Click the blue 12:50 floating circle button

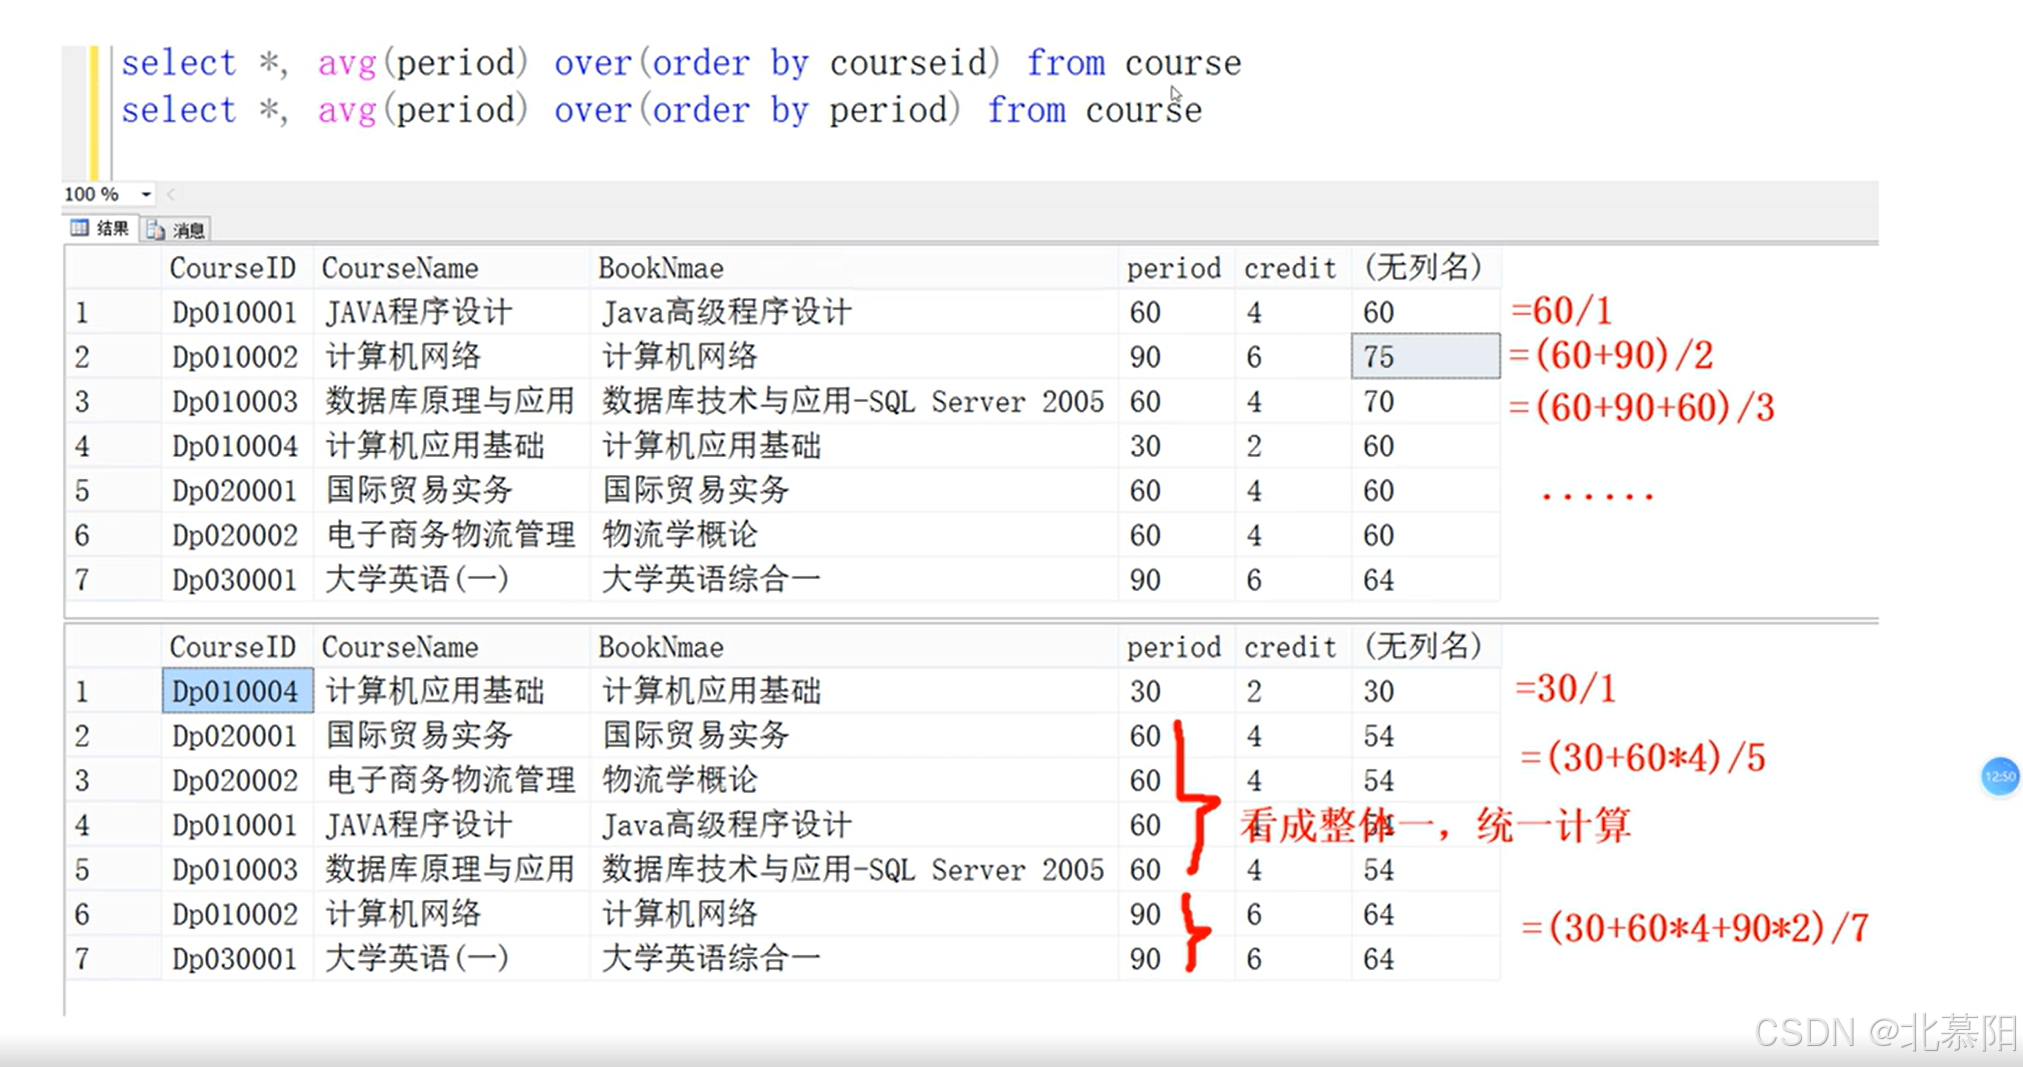tap(2000, 776)
